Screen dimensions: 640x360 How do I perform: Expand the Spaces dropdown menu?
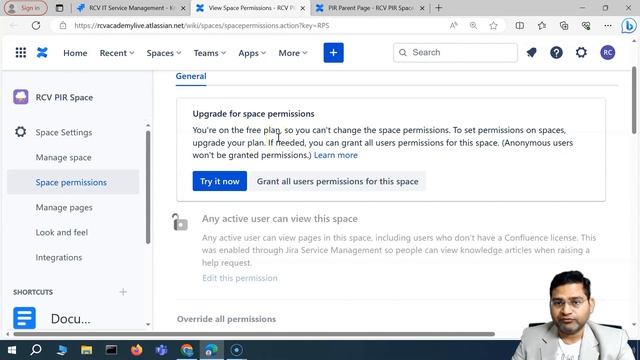pos(164,53)
